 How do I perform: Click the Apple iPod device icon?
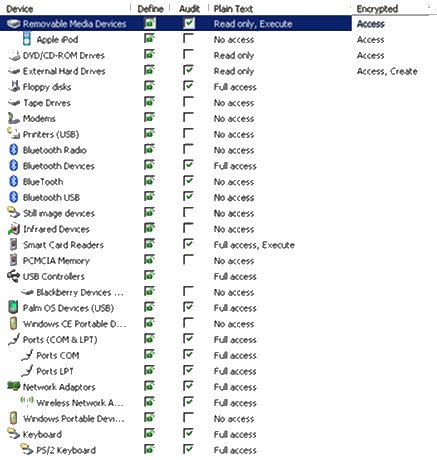click(x=27, y=39)
